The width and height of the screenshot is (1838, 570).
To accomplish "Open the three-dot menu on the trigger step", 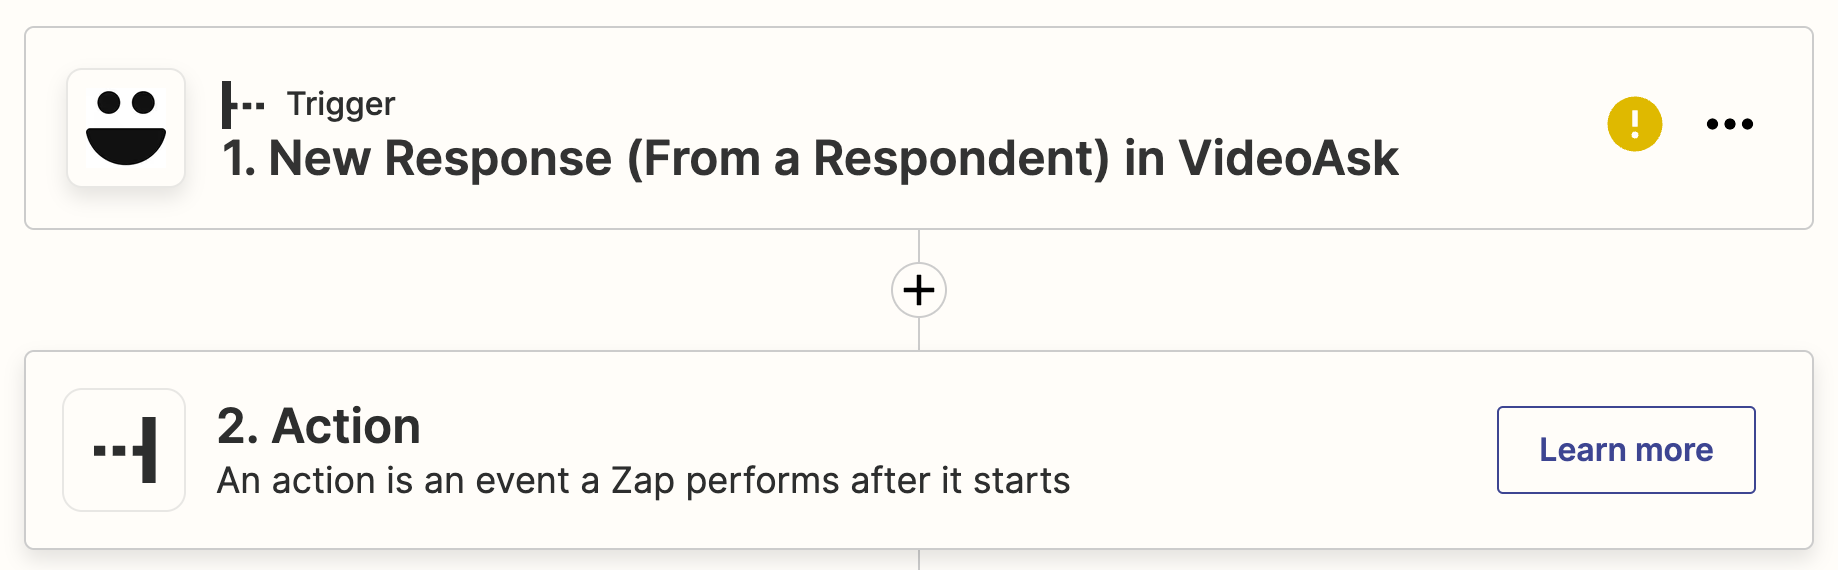I will point(1729,124).
